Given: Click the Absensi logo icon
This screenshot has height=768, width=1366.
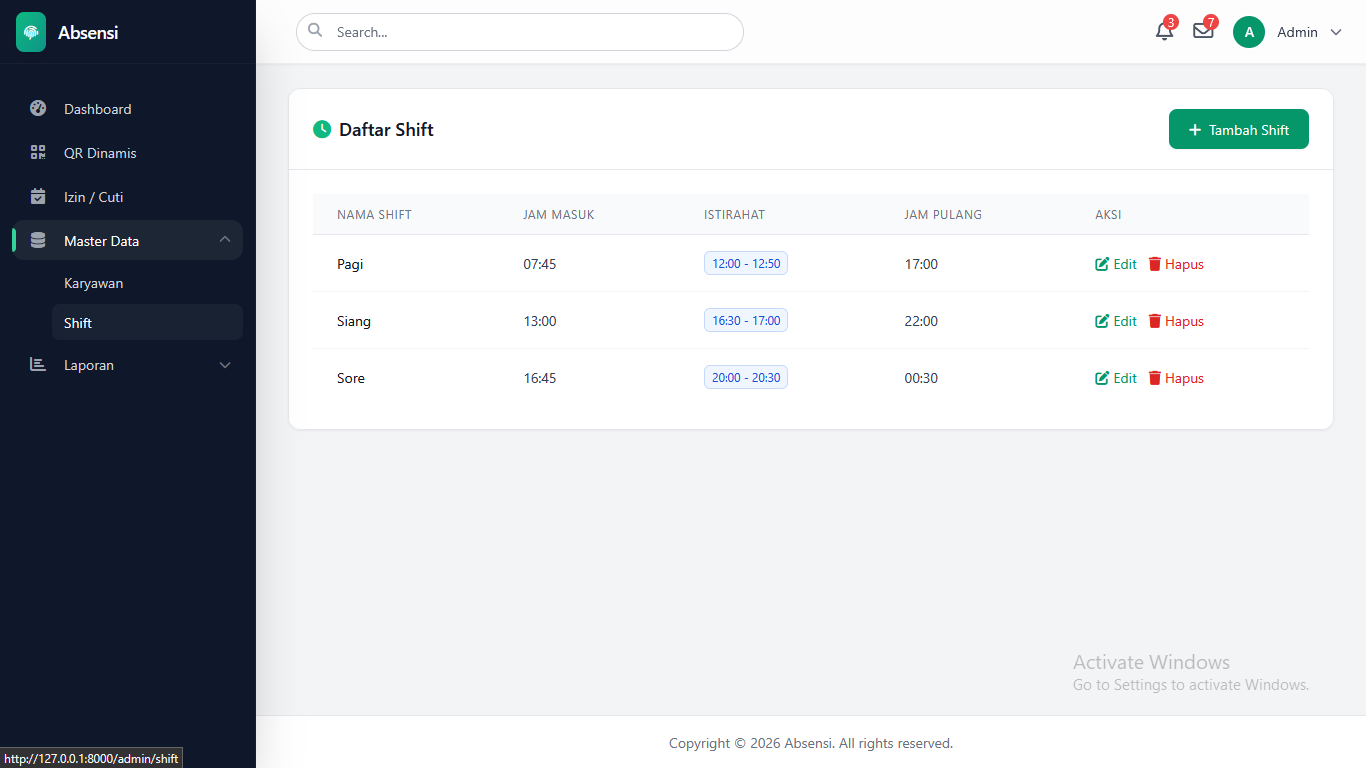Looking at the screenshot, I should (x=31, y=32).
